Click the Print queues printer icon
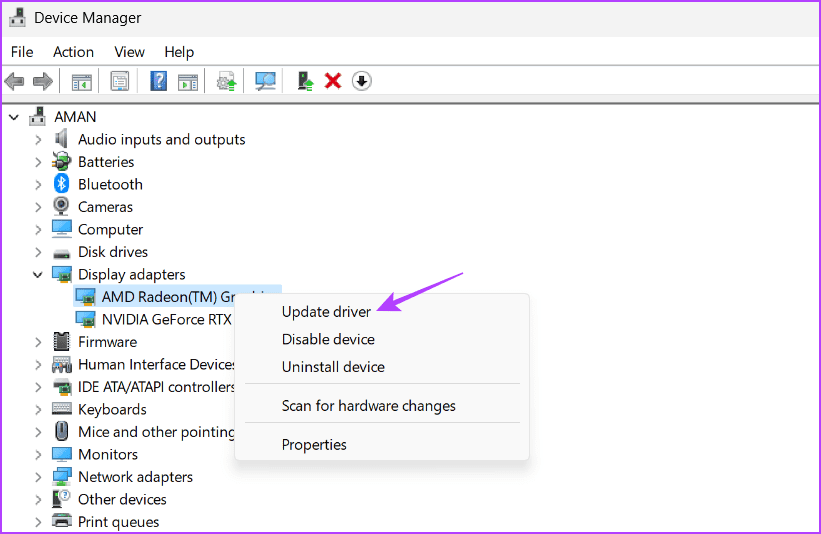Image resolution: width=821 pixels, height=534 pixels. (x=62, y=521)
